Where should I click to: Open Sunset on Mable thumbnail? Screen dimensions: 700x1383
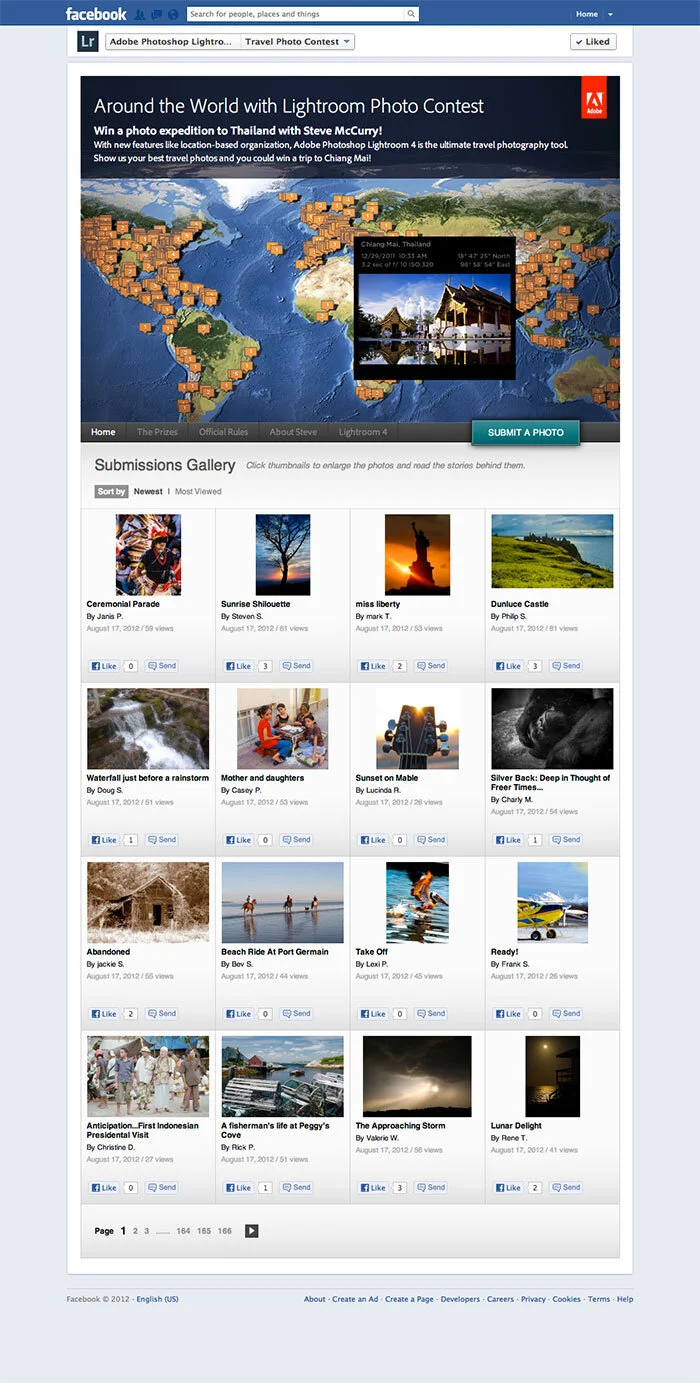pos(417,728)
